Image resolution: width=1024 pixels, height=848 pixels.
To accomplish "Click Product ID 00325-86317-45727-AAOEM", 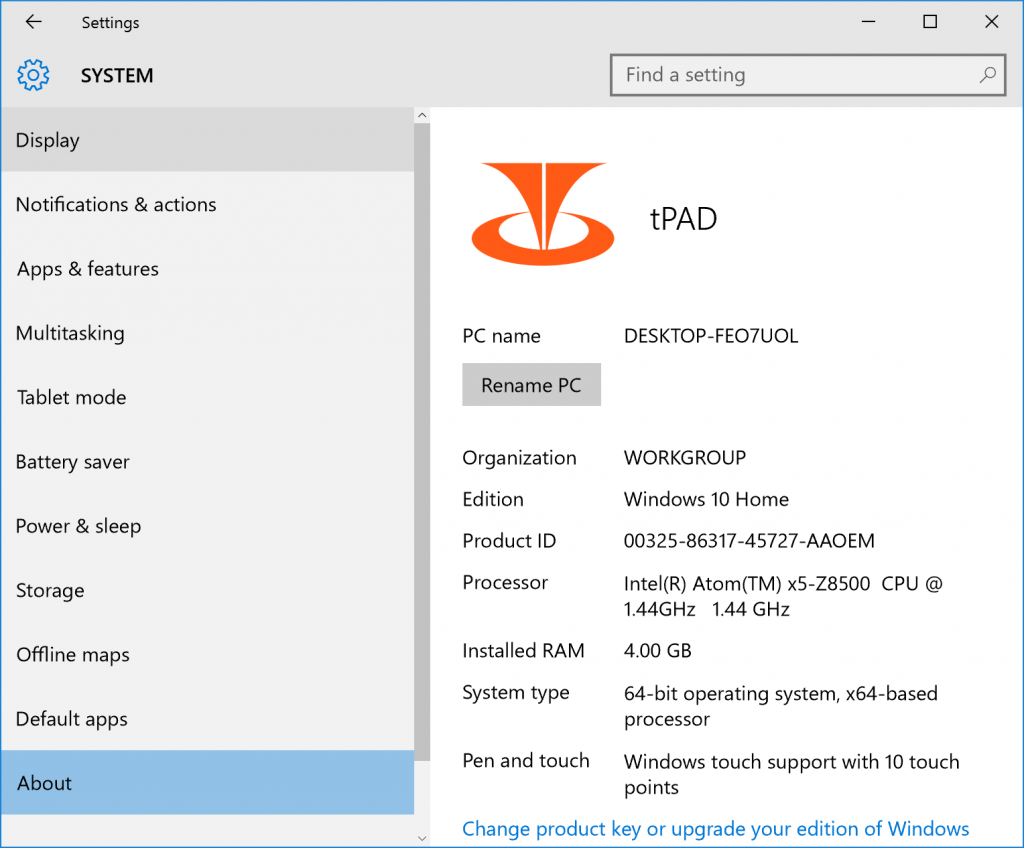I will (x=749, y=541).
